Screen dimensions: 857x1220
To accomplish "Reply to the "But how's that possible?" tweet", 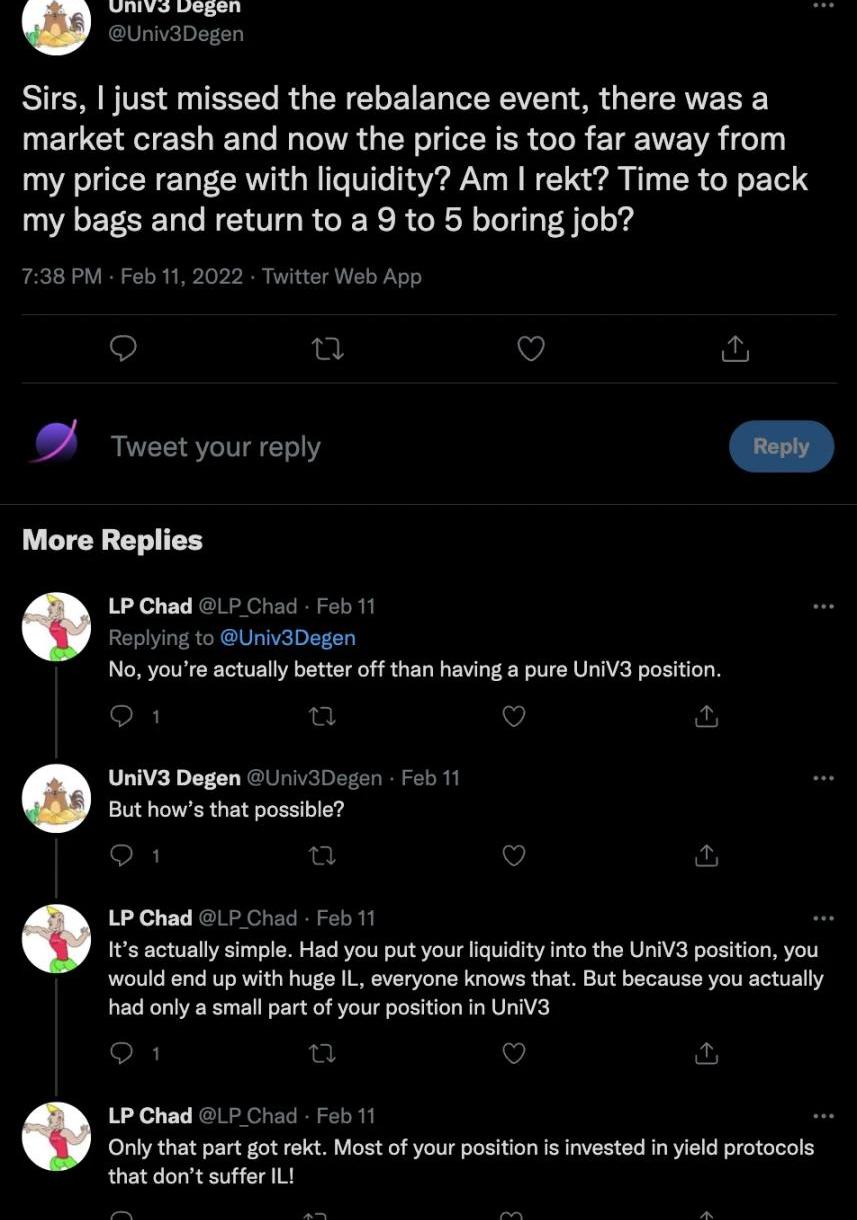I will pos(121,855).
